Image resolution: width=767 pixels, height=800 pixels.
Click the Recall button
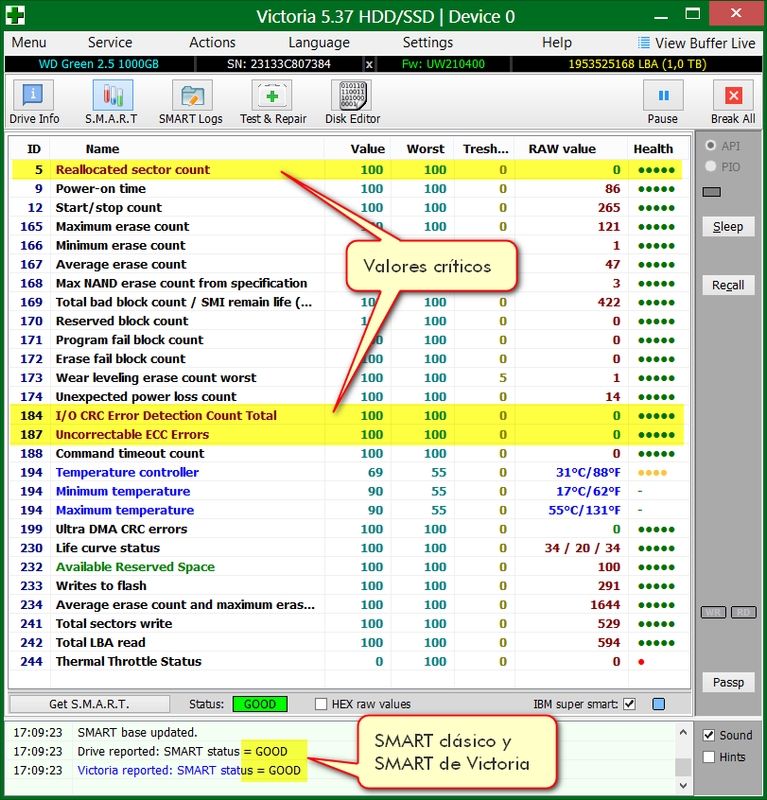(728, 285)
